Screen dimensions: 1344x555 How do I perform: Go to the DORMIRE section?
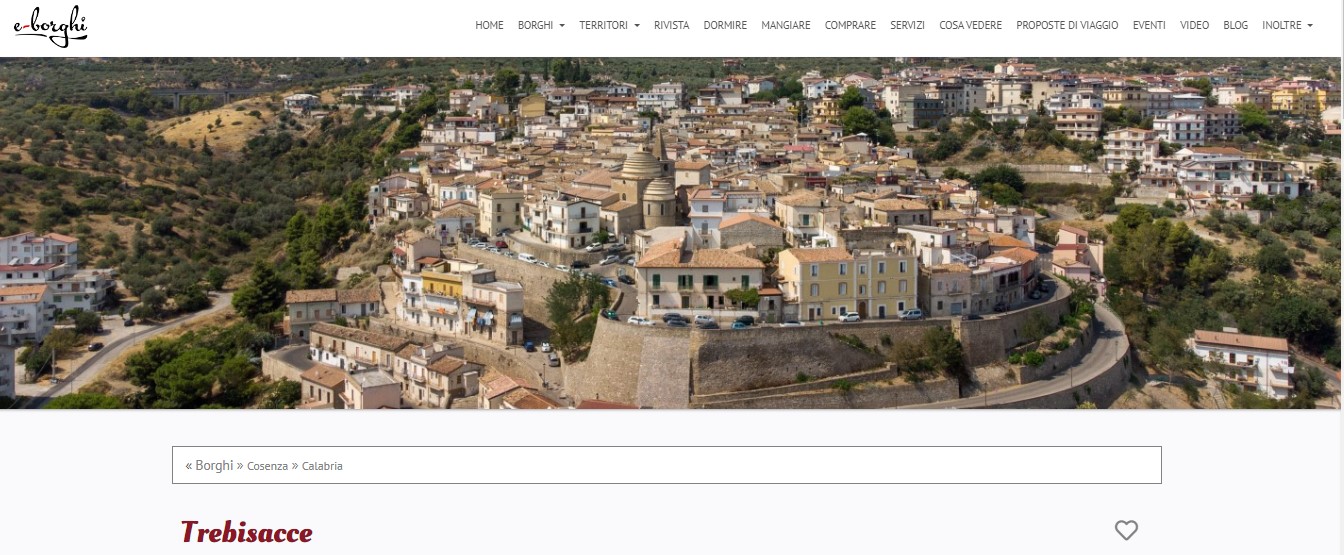[x=725, y=25]
